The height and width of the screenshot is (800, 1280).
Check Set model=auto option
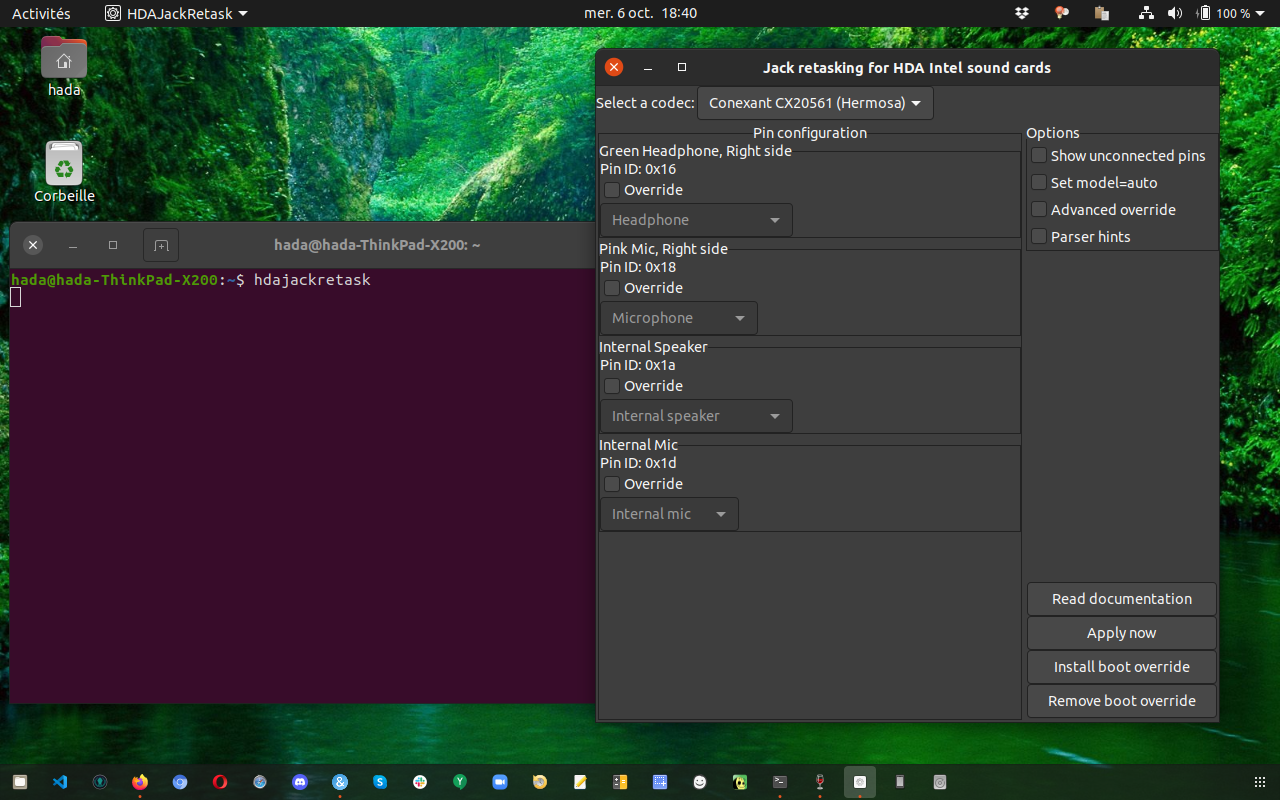tap(1039, 182)
